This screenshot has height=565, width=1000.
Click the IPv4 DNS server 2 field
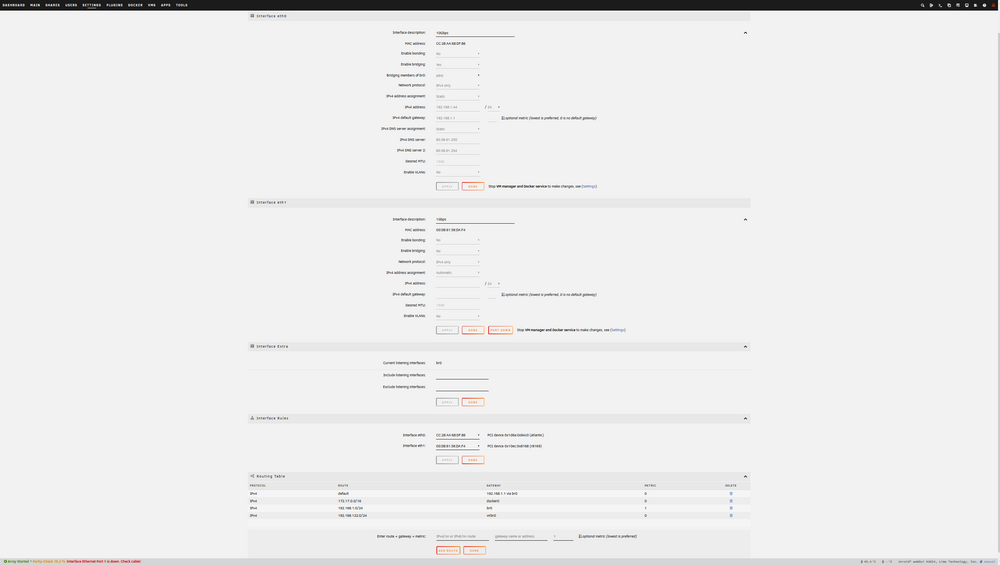click(457, 150)
